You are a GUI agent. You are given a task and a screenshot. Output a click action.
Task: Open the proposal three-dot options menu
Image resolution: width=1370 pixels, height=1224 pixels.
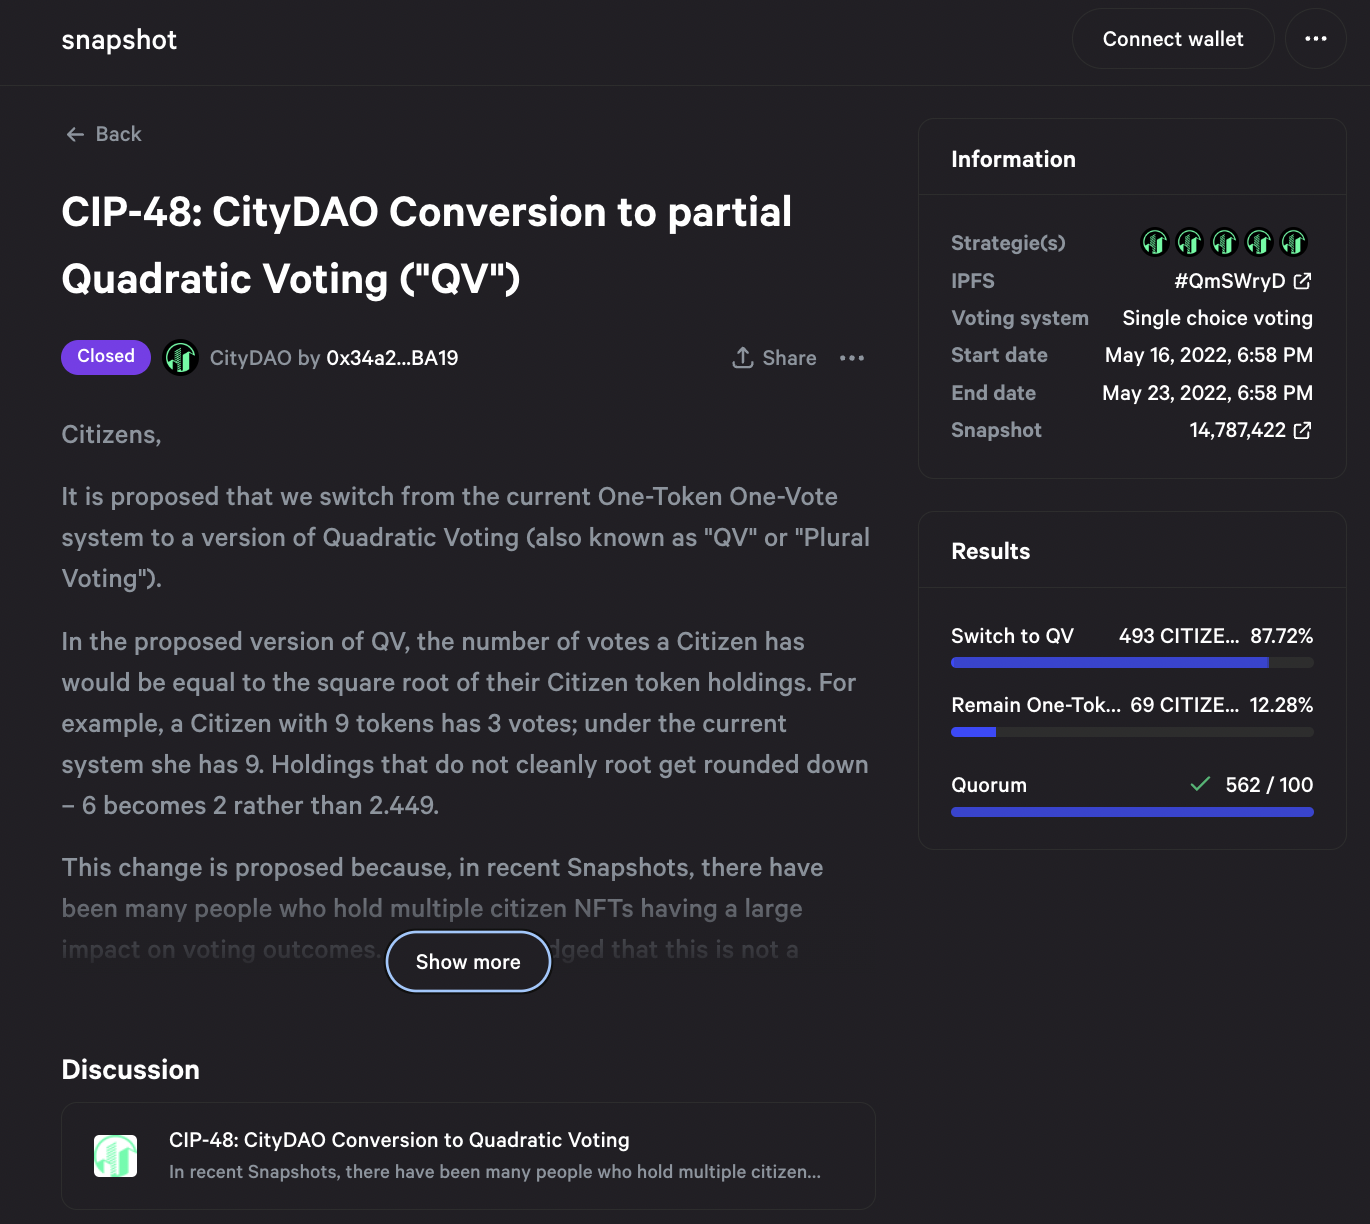[x=852, y=358]
